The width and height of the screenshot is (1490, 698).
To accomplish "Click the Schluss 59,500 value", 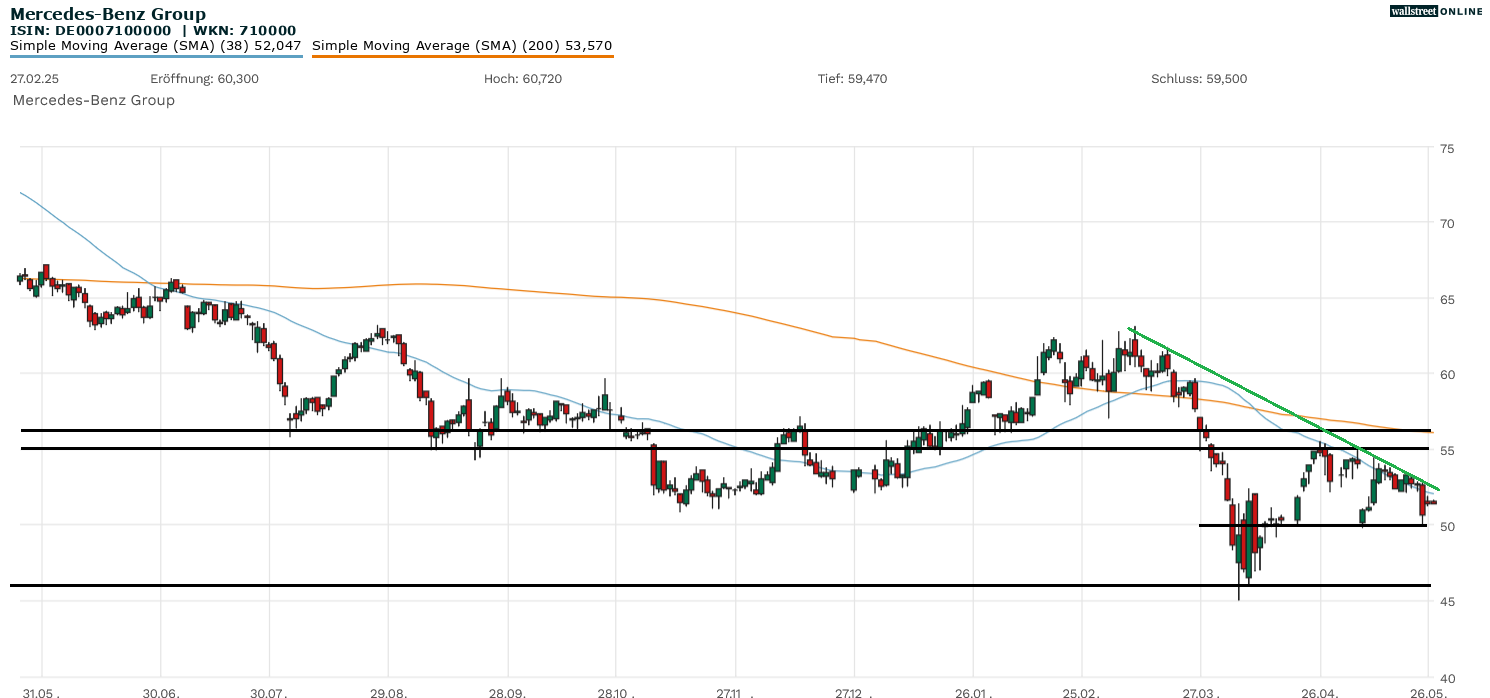I will (x=1199, y=79).
